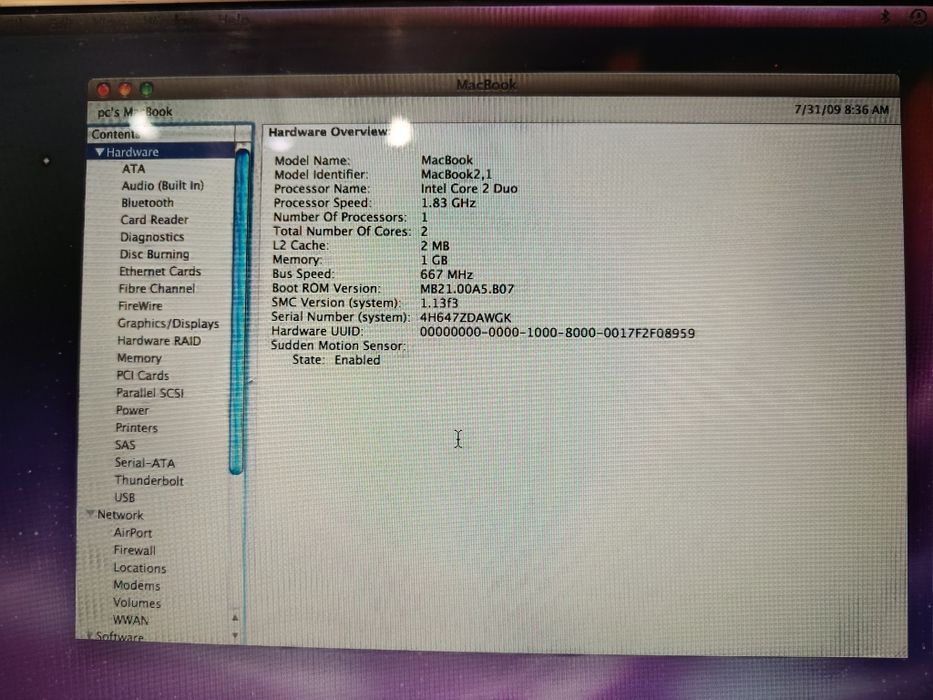Select SAS entry in sidebar
933x700 pixels.
[125, 445]
